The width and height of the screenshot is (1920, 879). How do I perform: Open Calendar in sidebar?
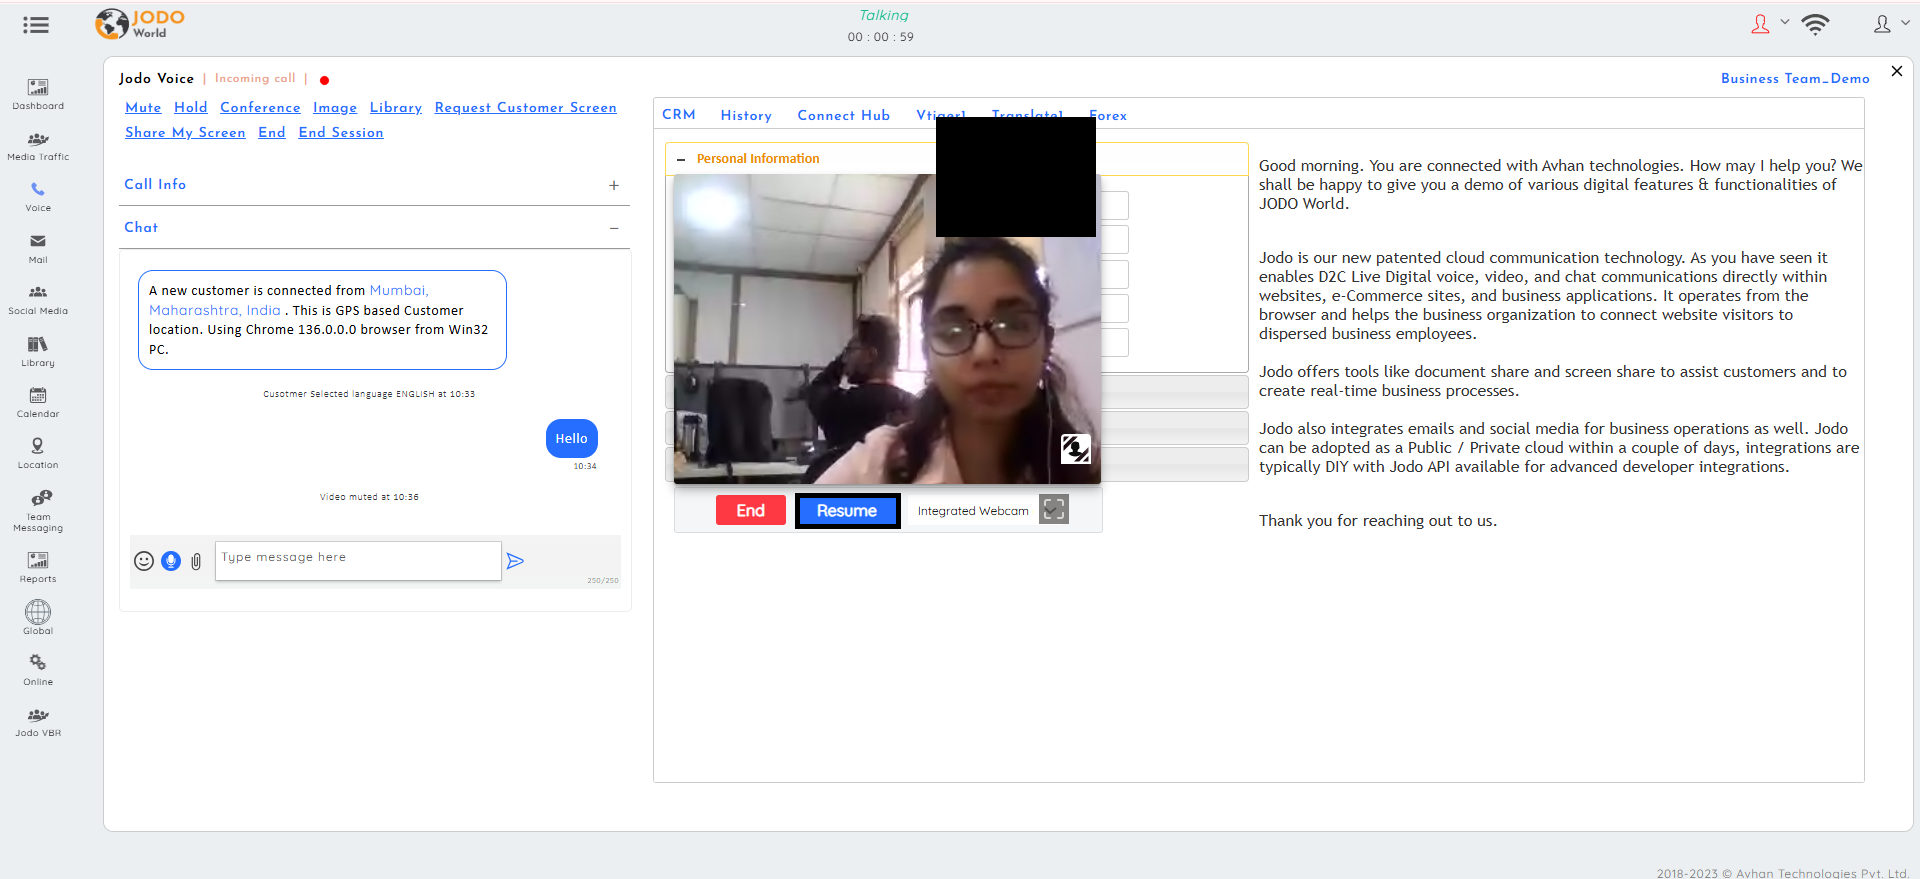pyautogui.click(x=38, y=403)
